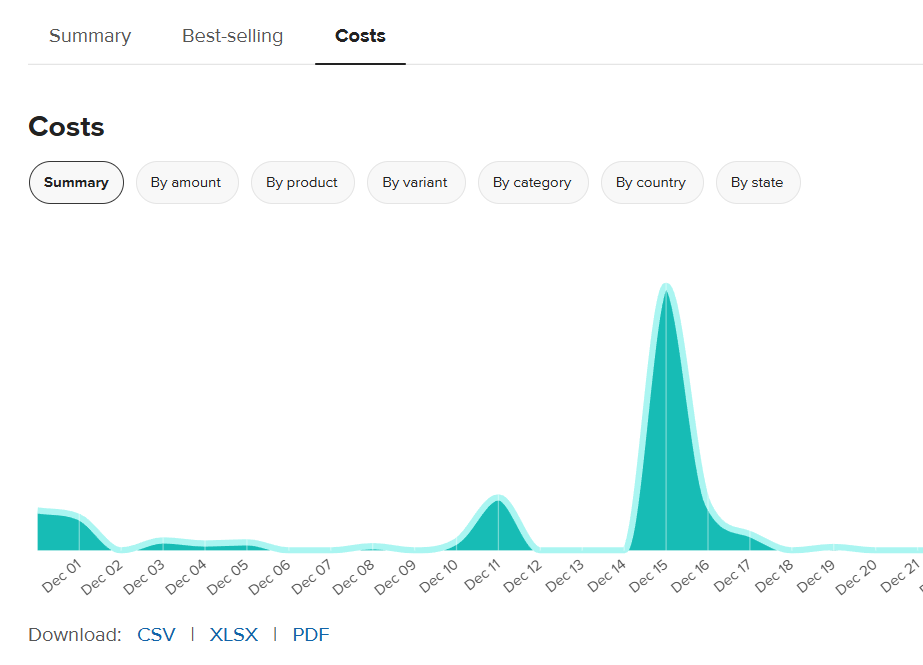Image resolution: width=923 pixels, height=665 pixels.
Task: Select the Costs tab
Action: click(360, 35)
